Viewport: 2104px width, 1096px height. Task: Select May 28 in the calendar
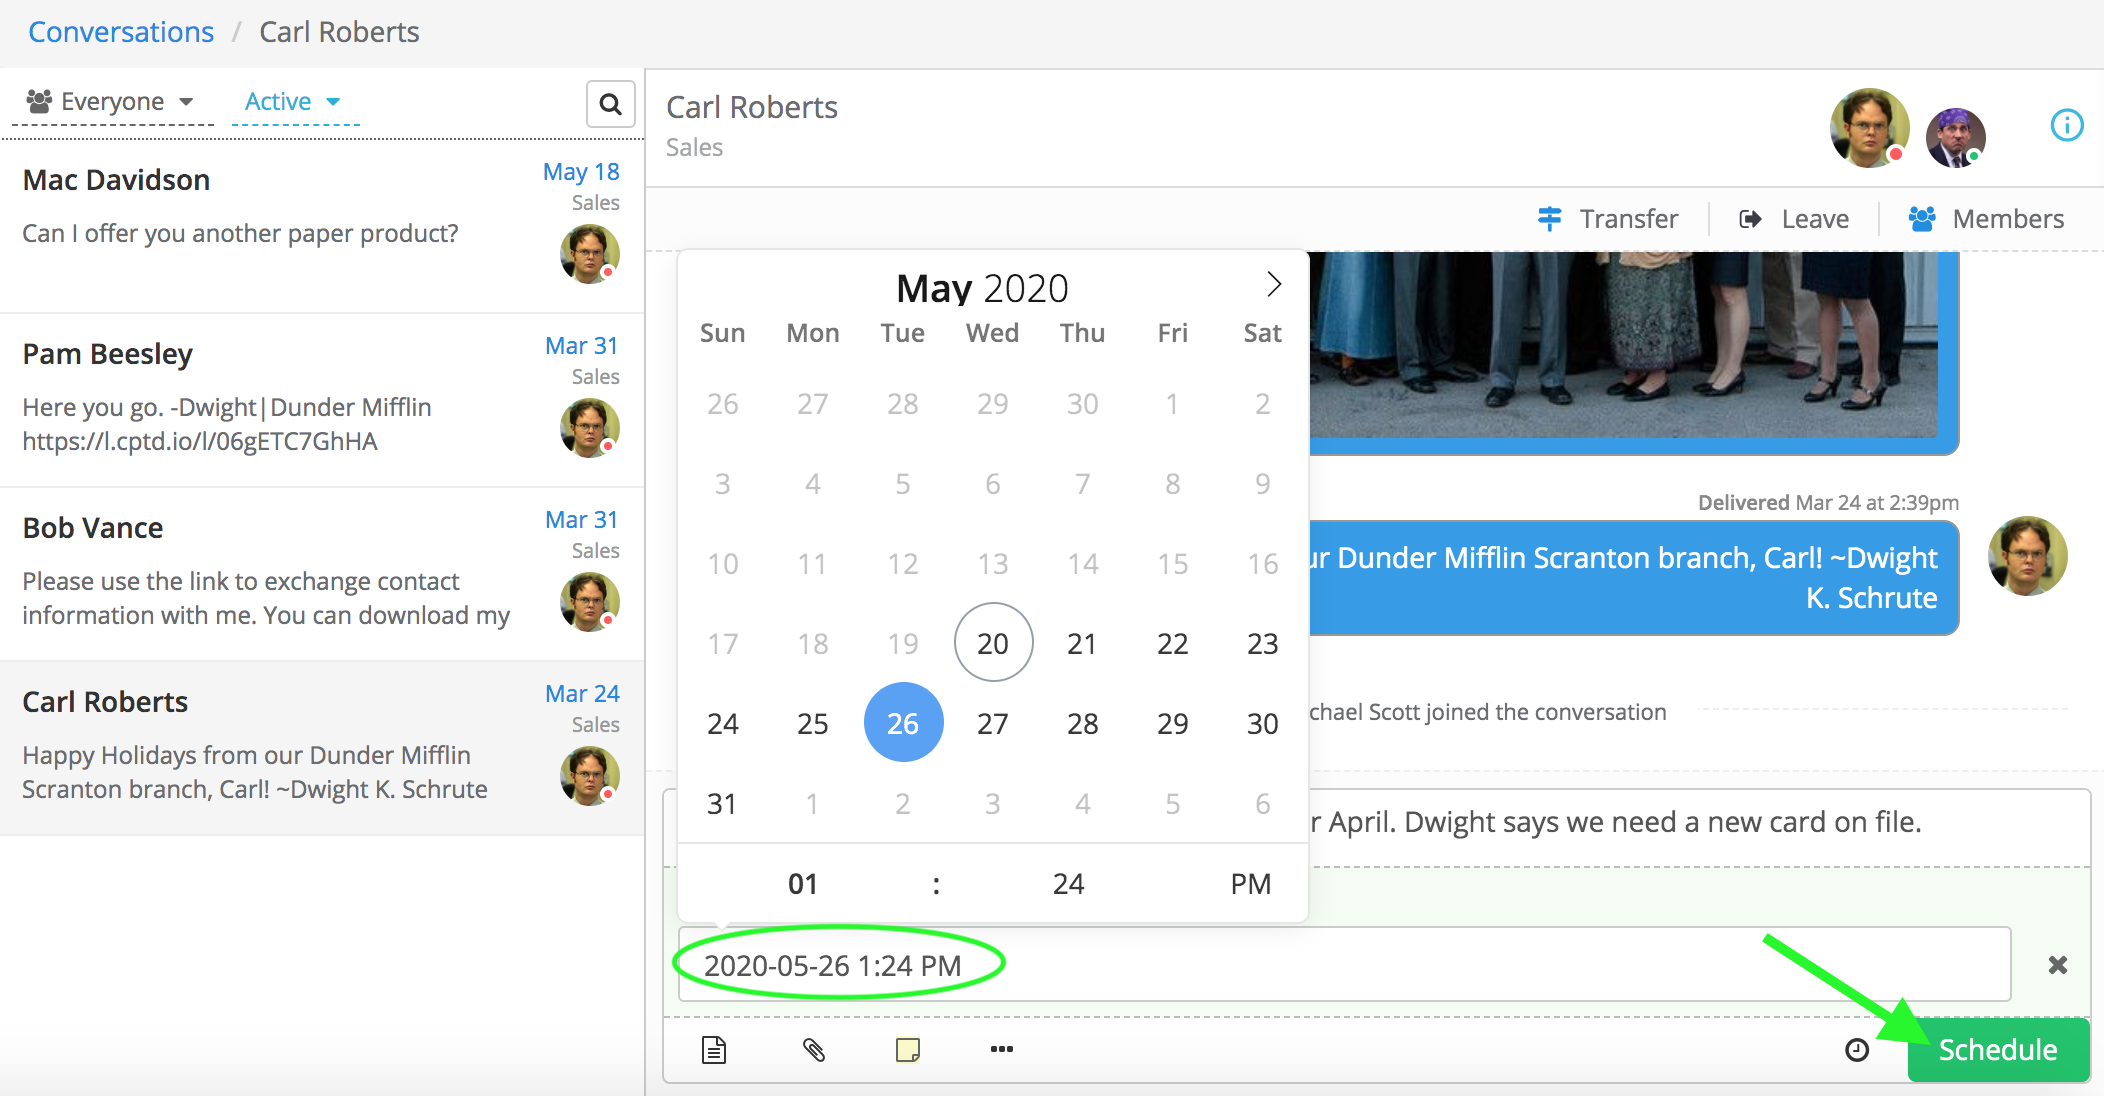1082,723
